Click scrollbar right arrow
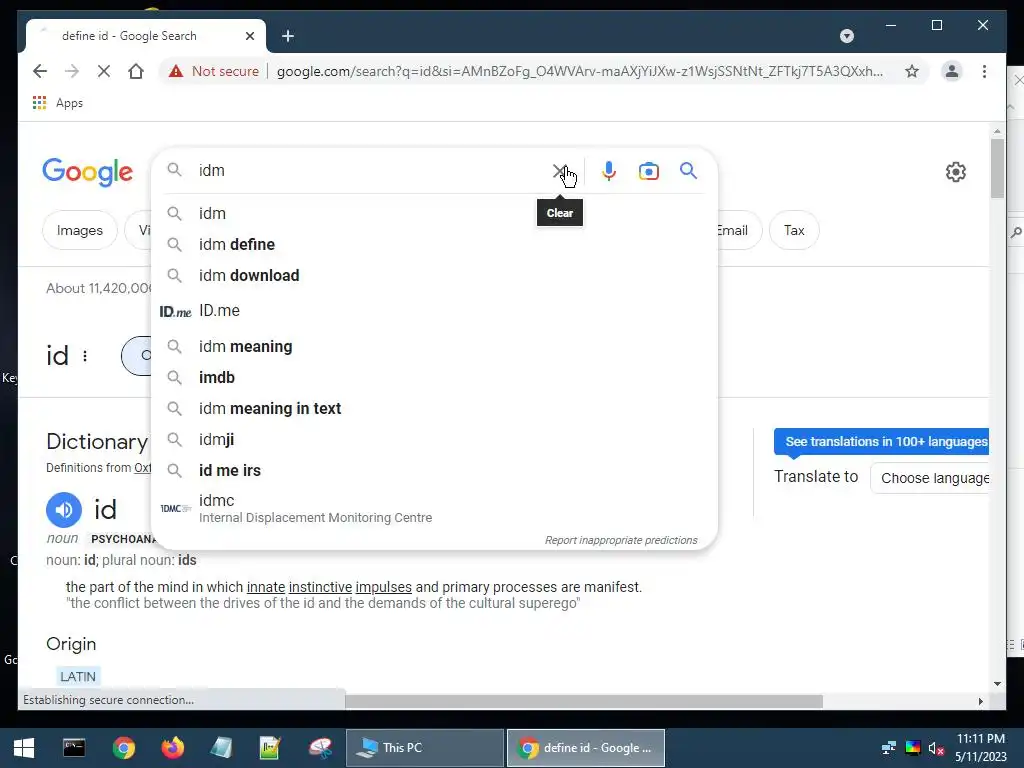Image resolution: width=1024 pixels, height=768 pixels. [980, 701]
